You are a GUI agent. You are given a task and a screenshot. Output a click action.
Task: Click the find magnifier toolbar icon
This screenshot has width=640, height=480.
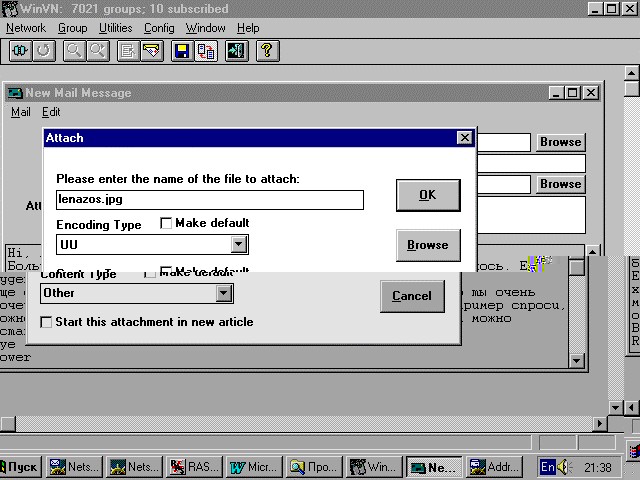pyautogui.click(x=73, y=50)
